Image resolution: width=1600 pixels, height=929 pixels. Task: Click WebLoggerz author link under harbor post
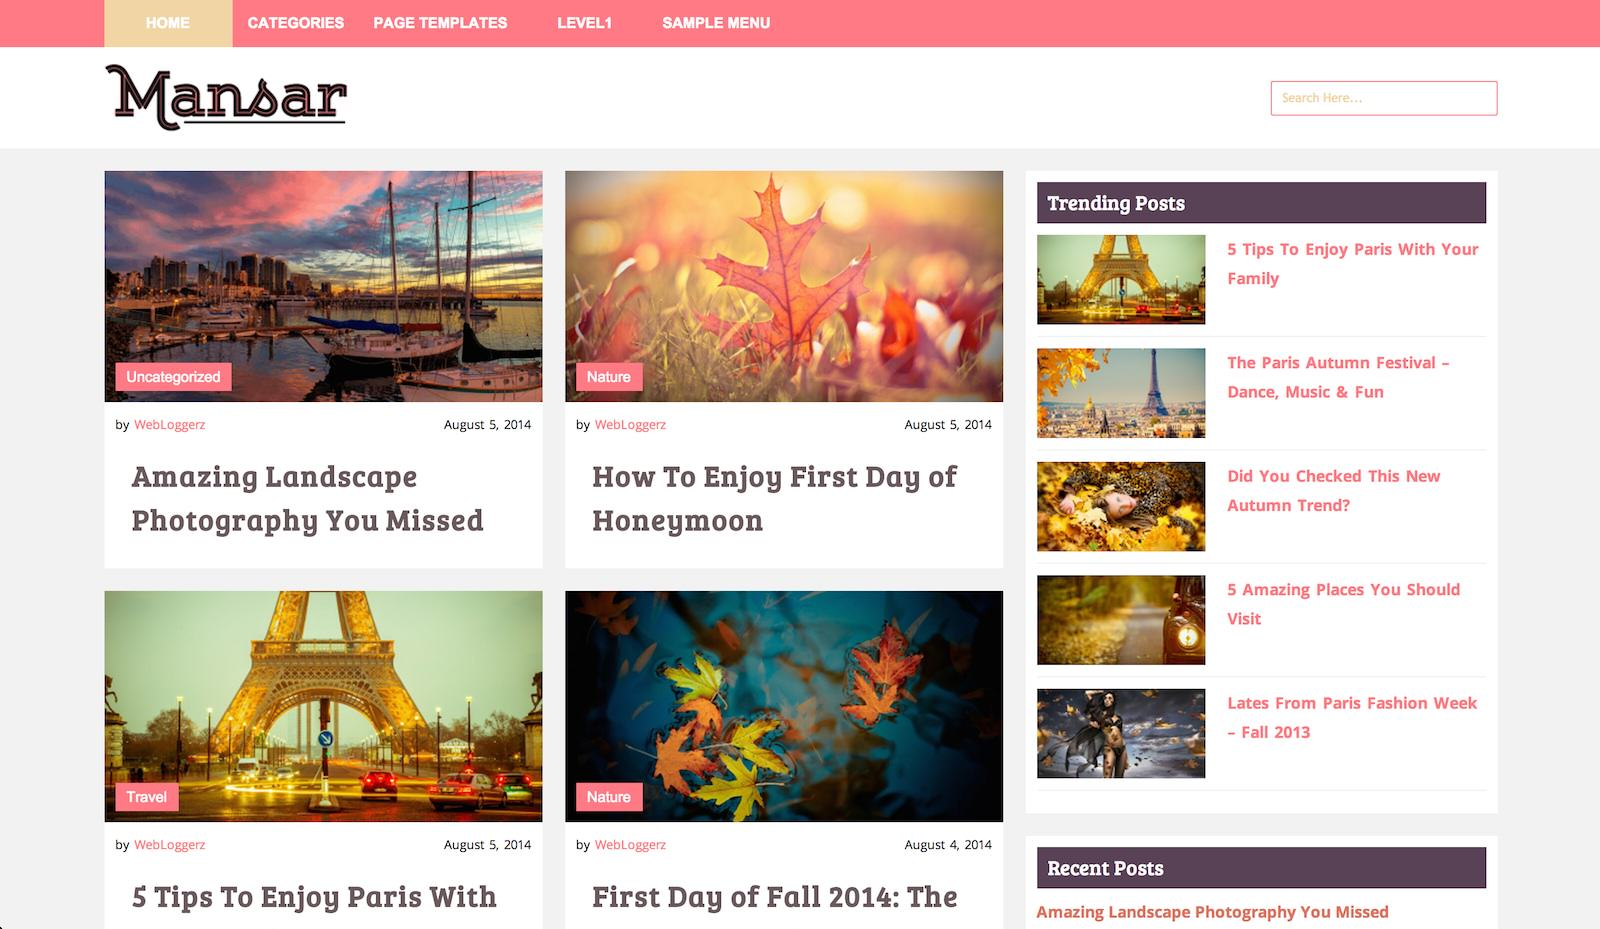(x=170, y=425)
